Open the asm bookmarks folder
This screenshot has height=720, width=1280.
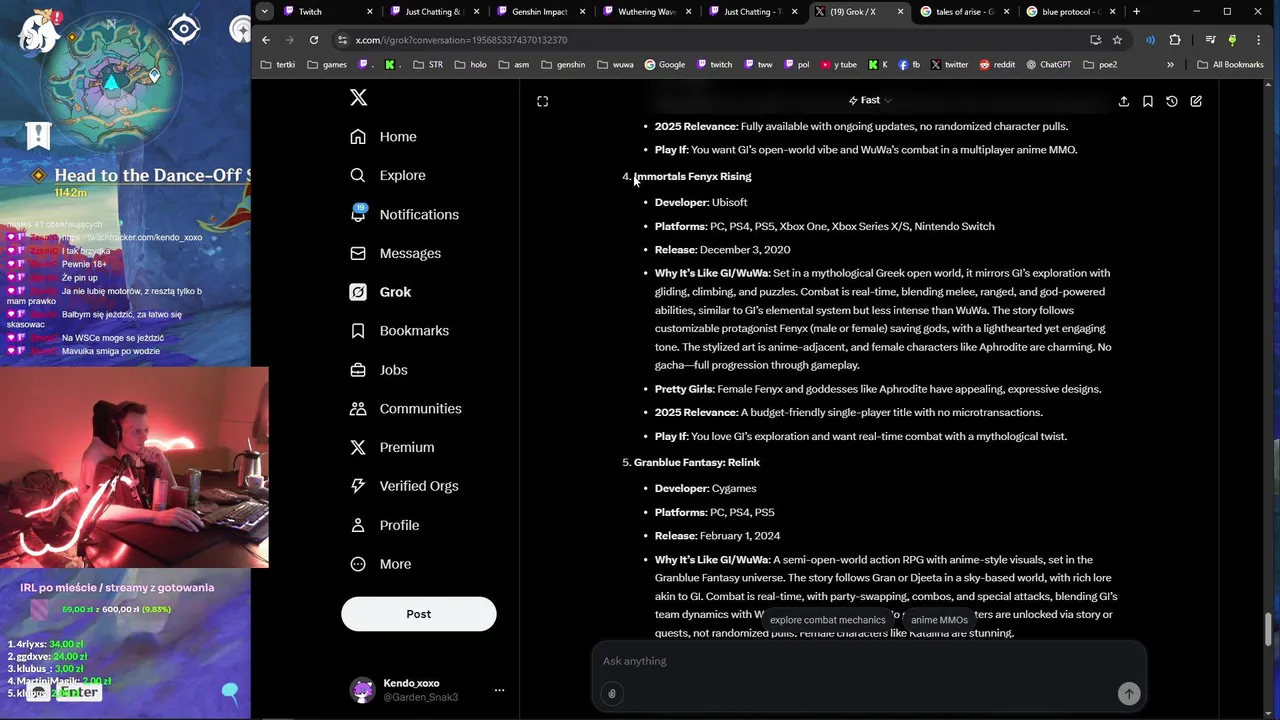tap(513, 65)
